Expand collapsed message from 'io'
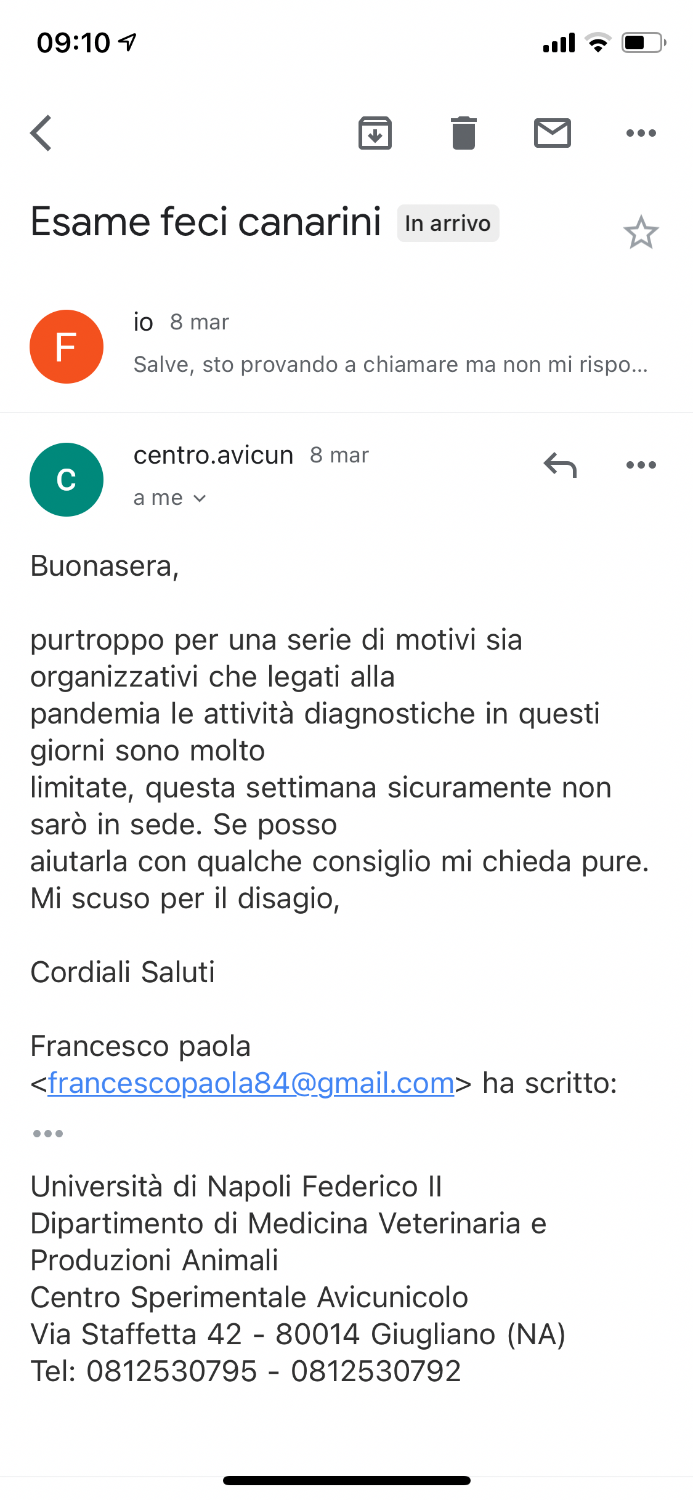This screenshot has height=1500, width=693. tap(390, 346)
